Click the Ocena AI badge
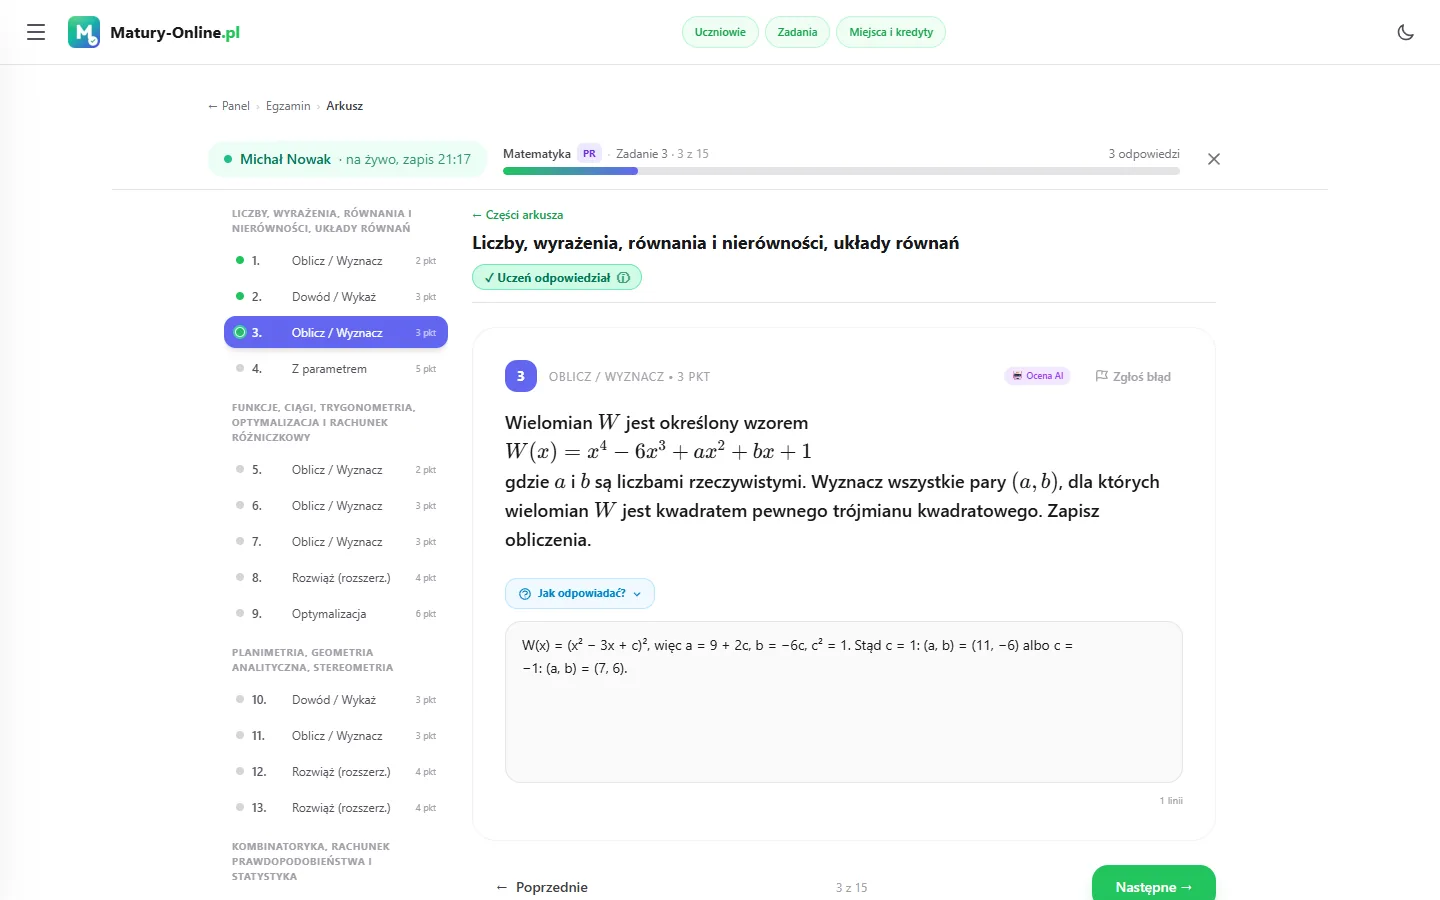The width and height of the screenshot is (1440, 900). pos(1037,376)
